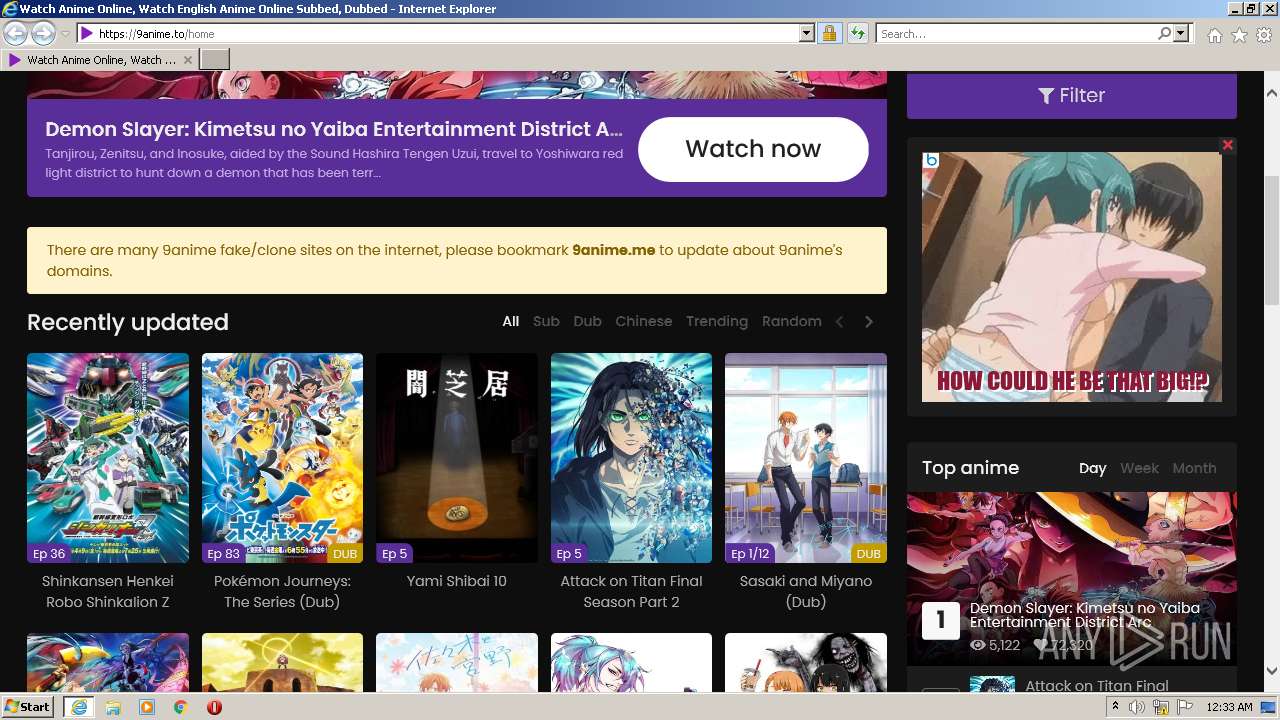Screen dimensions: 1280x720
Task: Click the Watch now button
Action: [x=753, y=149]
